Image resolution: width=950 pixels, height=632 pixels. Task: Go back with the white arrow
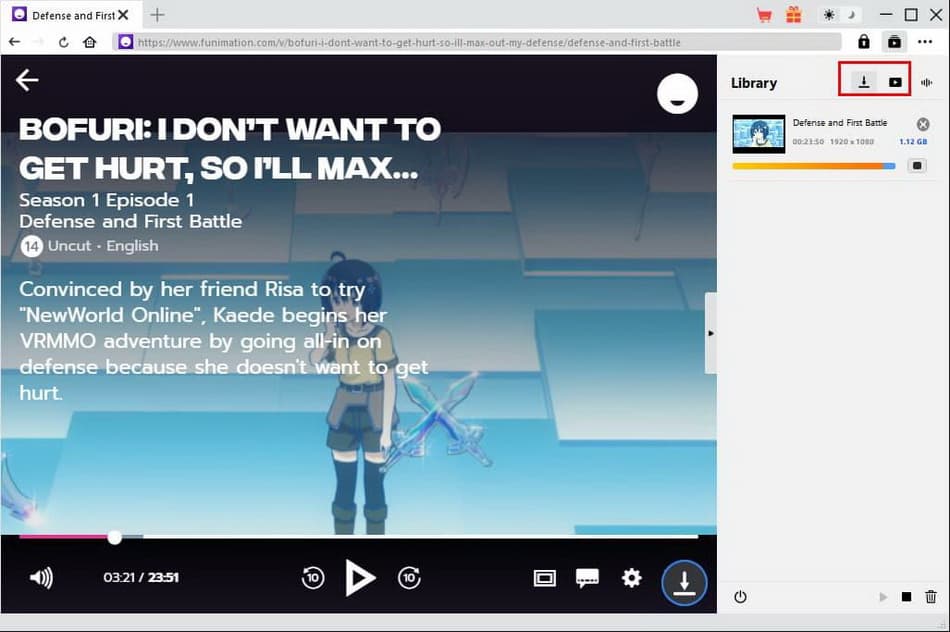27,81
